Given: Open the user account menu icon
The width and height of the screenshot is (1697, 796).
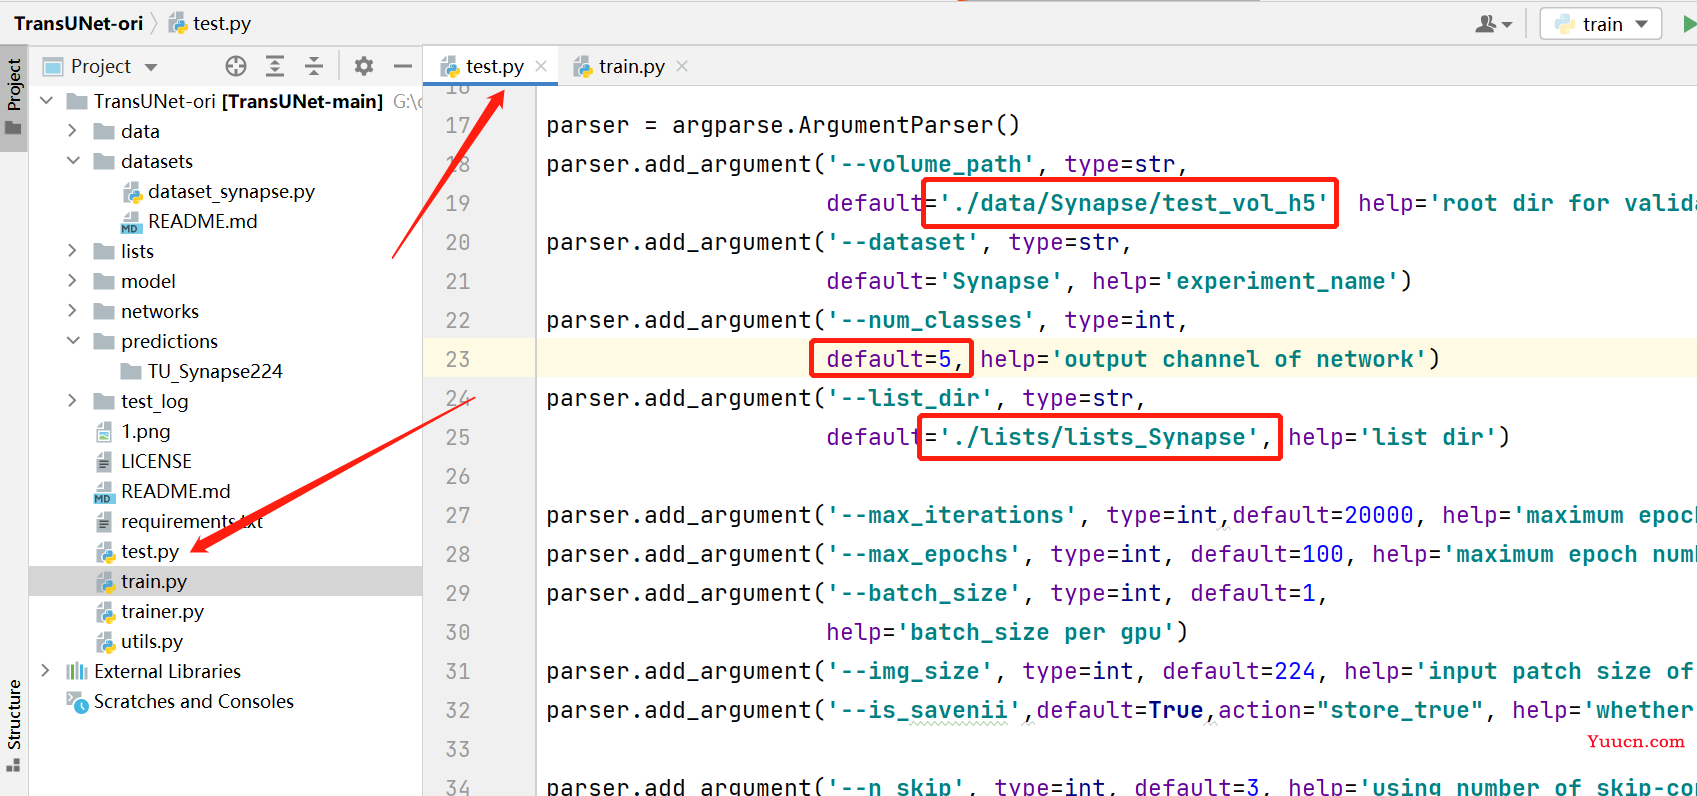Looking at the screenshot, I should pyautogui.click(x=1494, y=24).
